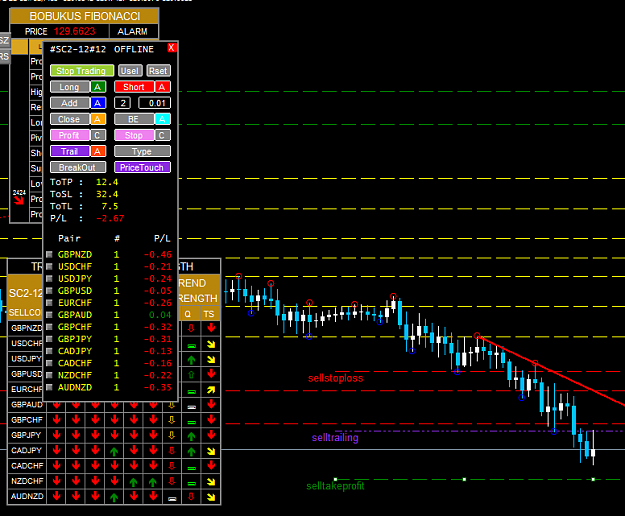Click the PriceTouch button

(142, 167)
